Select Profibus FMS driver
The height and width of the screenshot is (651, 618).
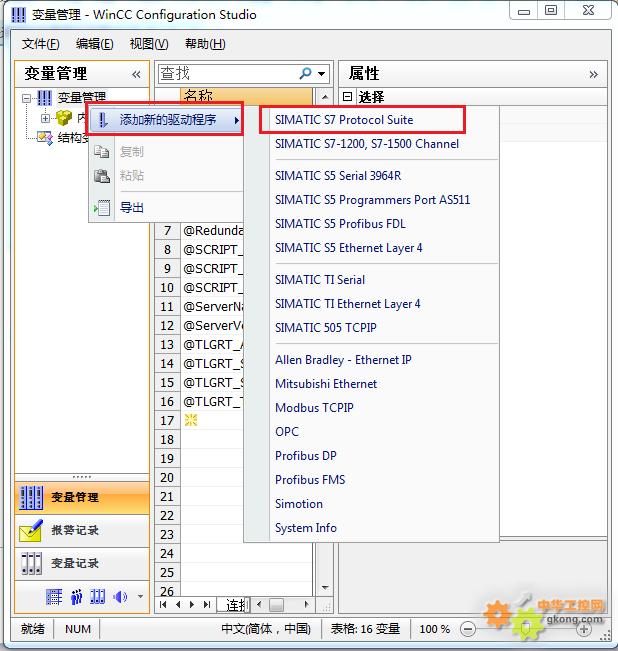click(310, 480)
